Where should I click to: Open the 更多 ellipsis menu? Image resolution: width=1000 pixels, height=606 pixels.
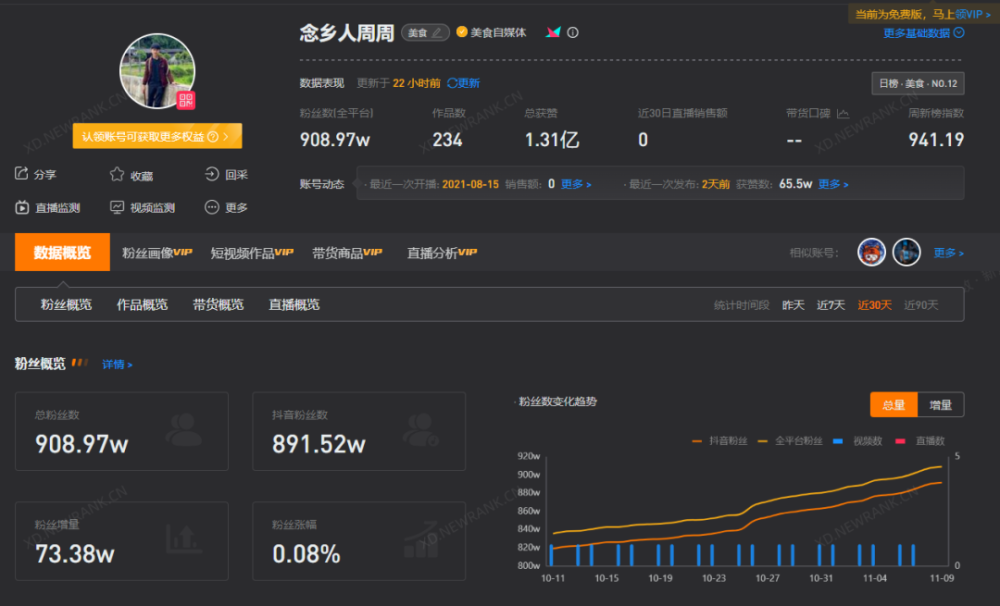click(x=212, y=207)
